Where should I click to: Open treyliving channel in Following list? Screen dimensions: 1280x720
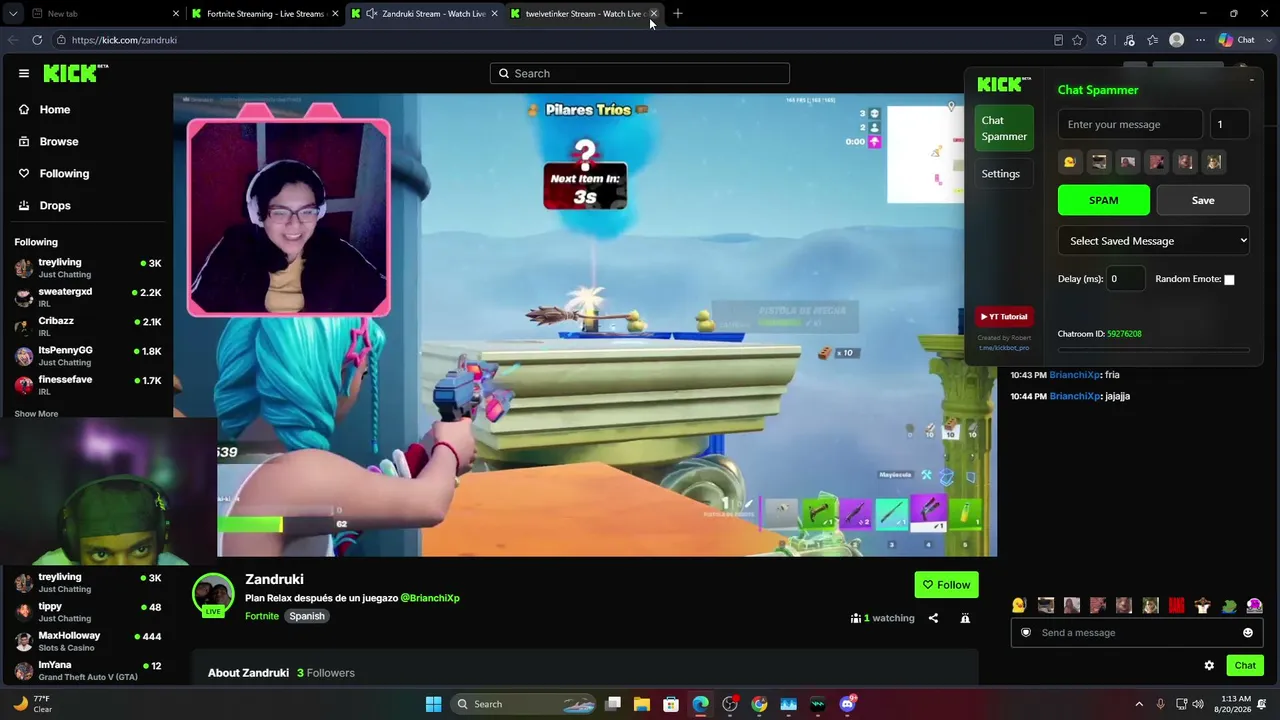tap(88, 268)
